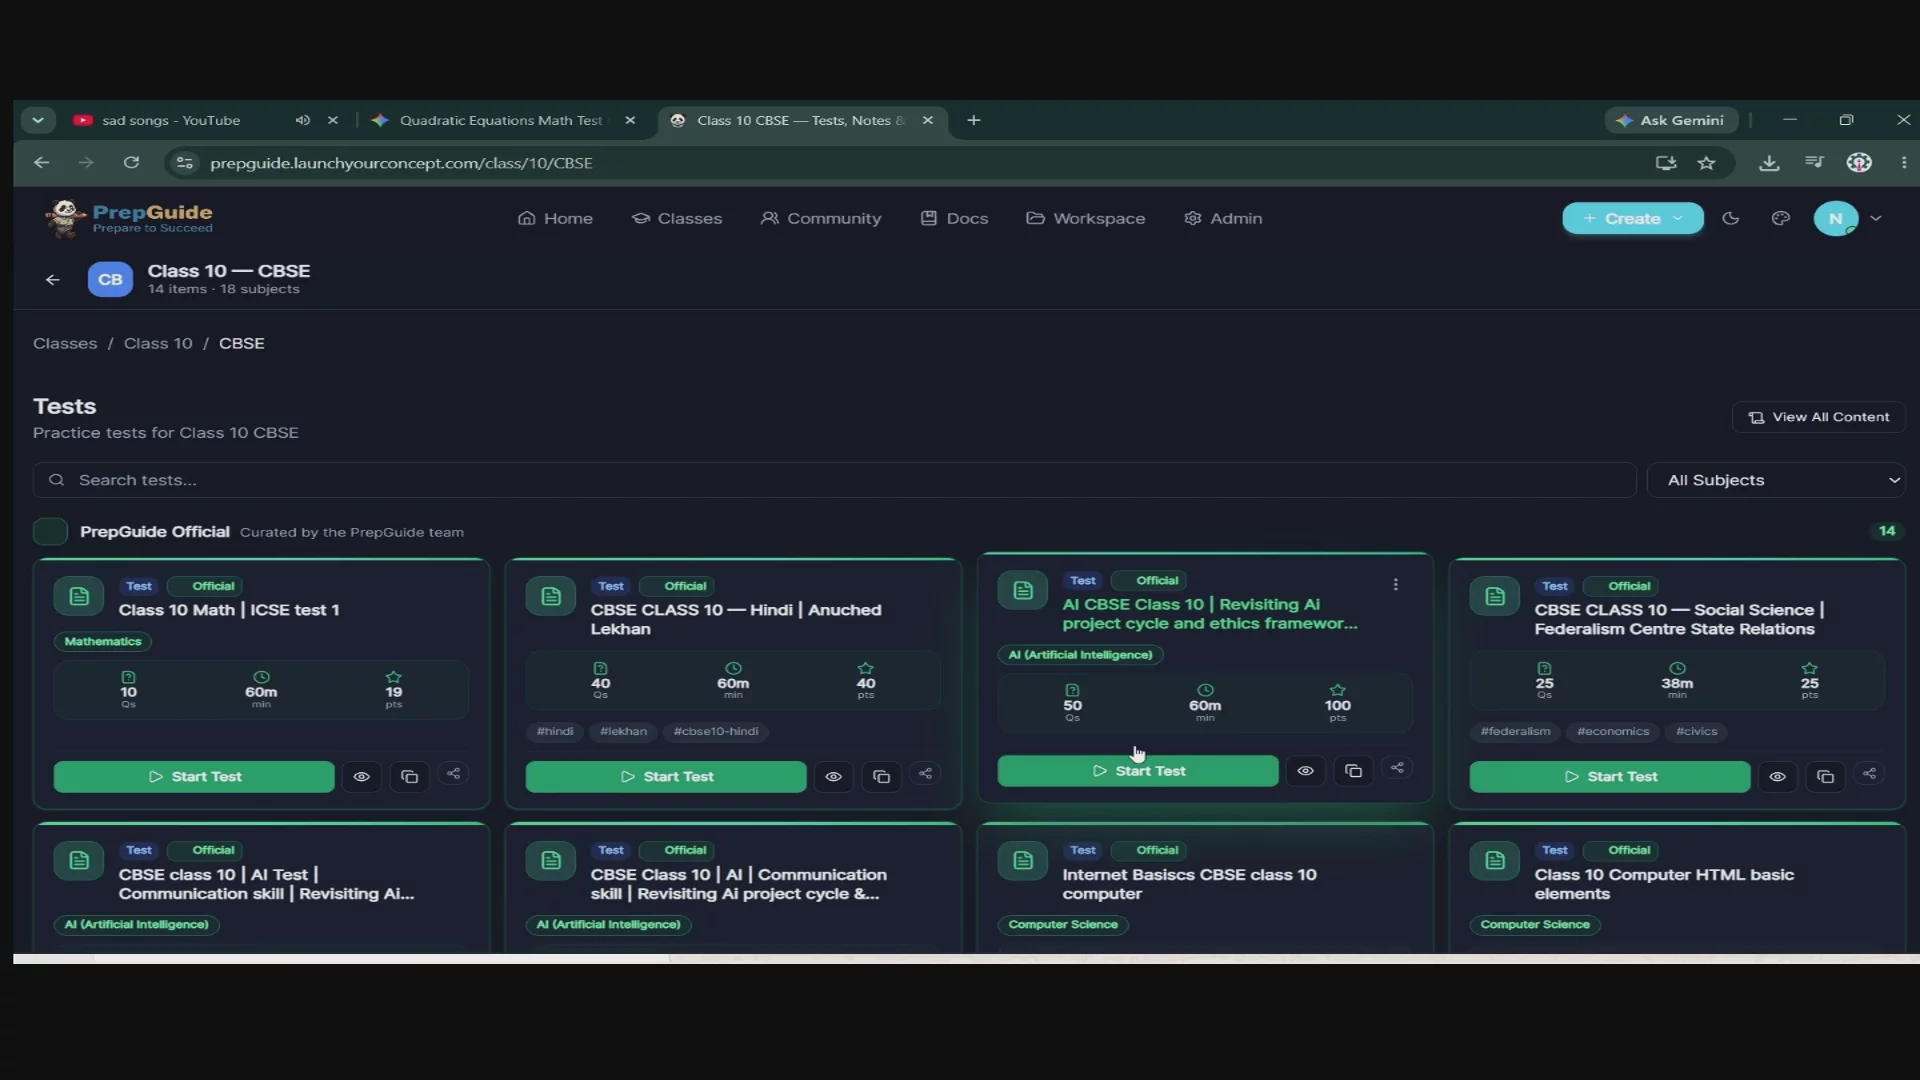Share Class 10 Math ICSE test
1920x1080 pixels.
(454, 774)
